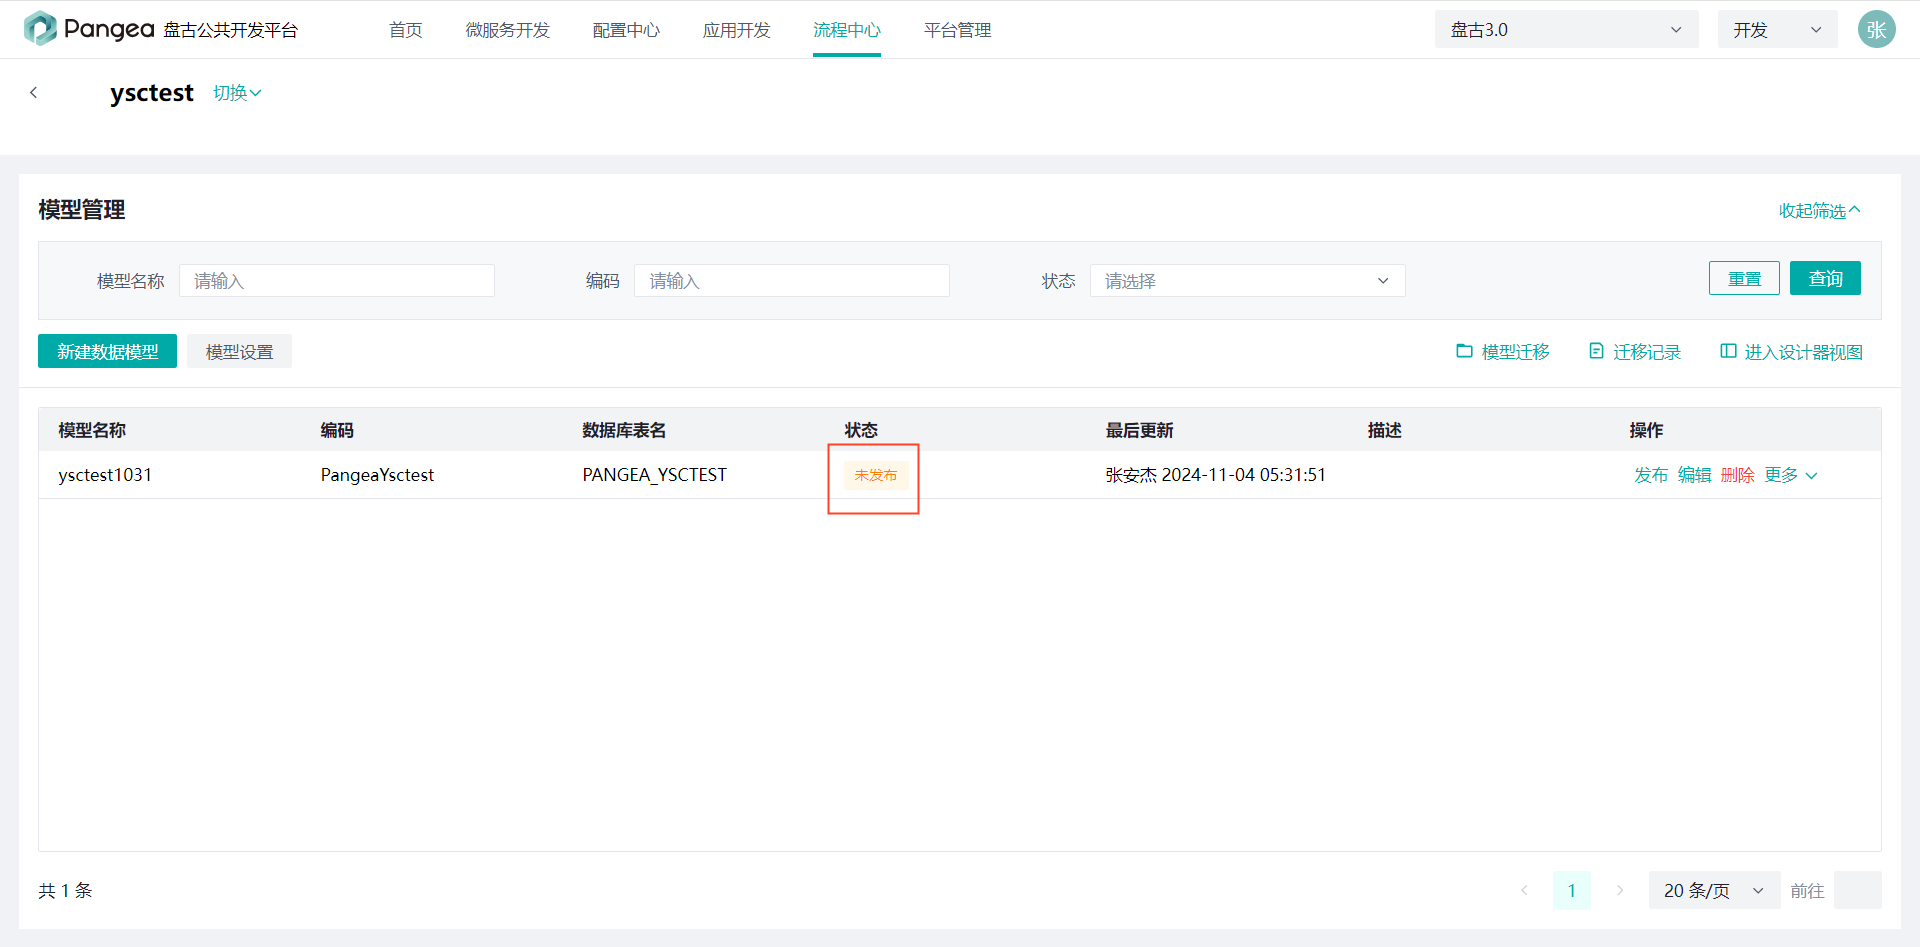This screenshot has width=1920, height=947.
Task: Click code cell PangeaYsctest
Action: click(x=377, y=475)
